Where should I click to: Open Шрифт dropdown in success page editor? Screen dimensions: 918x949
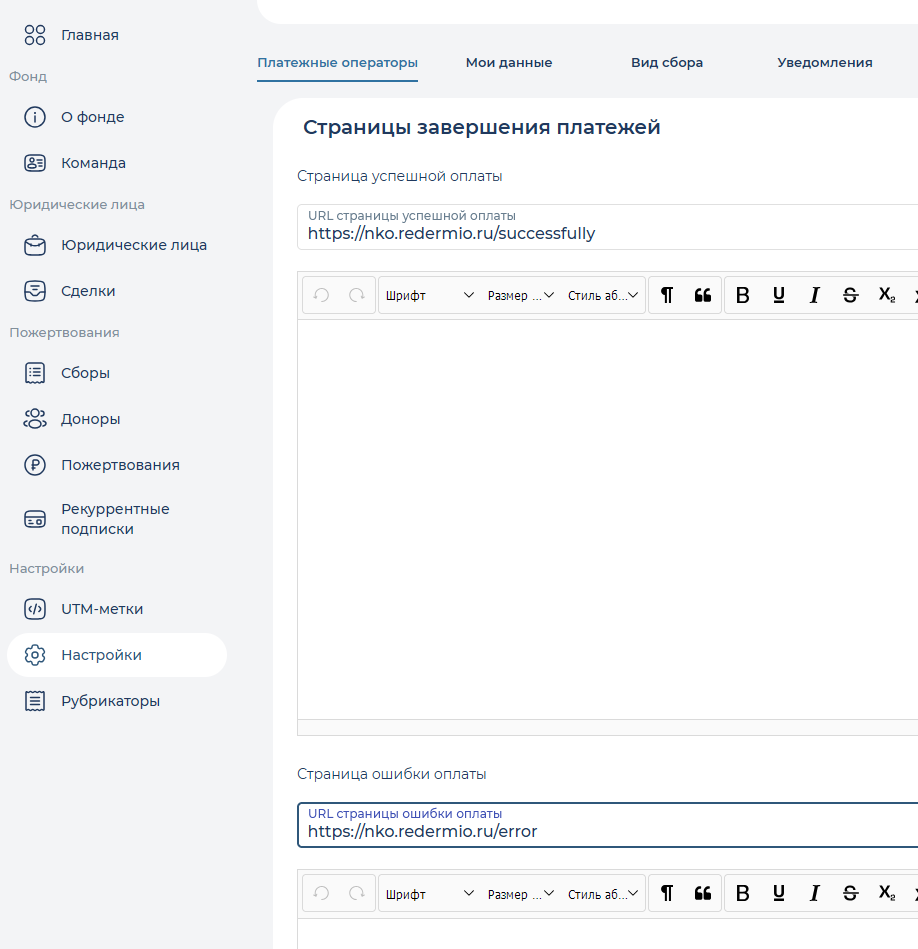click(430, 295)
